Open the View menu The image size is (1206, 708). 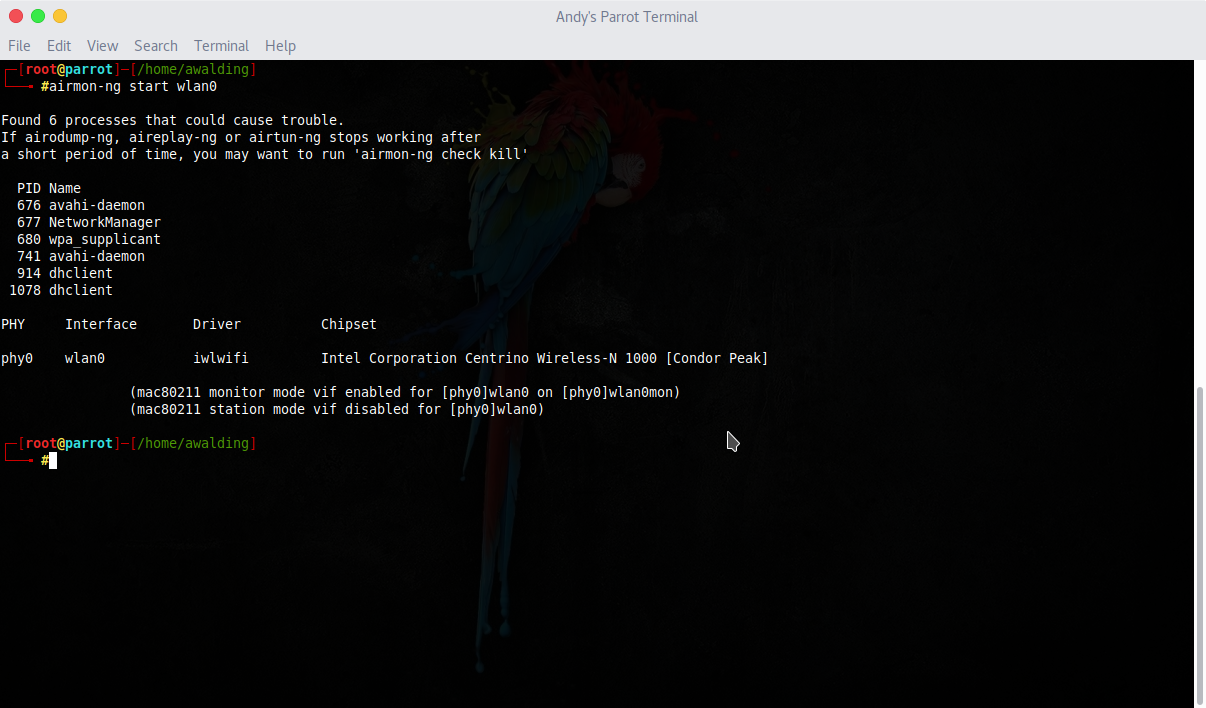[102, 46]
